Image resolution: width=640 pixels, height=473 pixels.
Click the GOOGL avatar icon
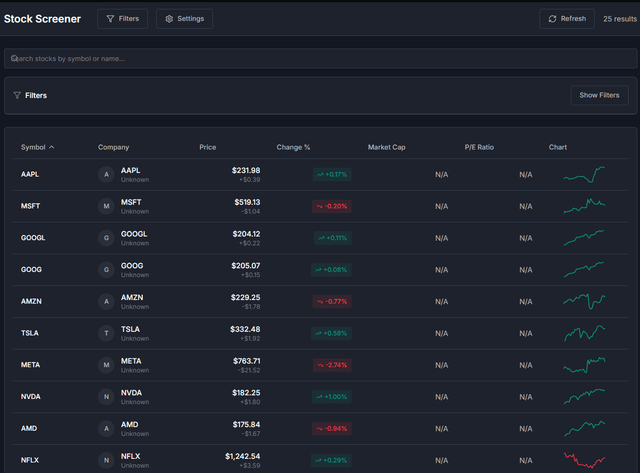tap(106, 238)
